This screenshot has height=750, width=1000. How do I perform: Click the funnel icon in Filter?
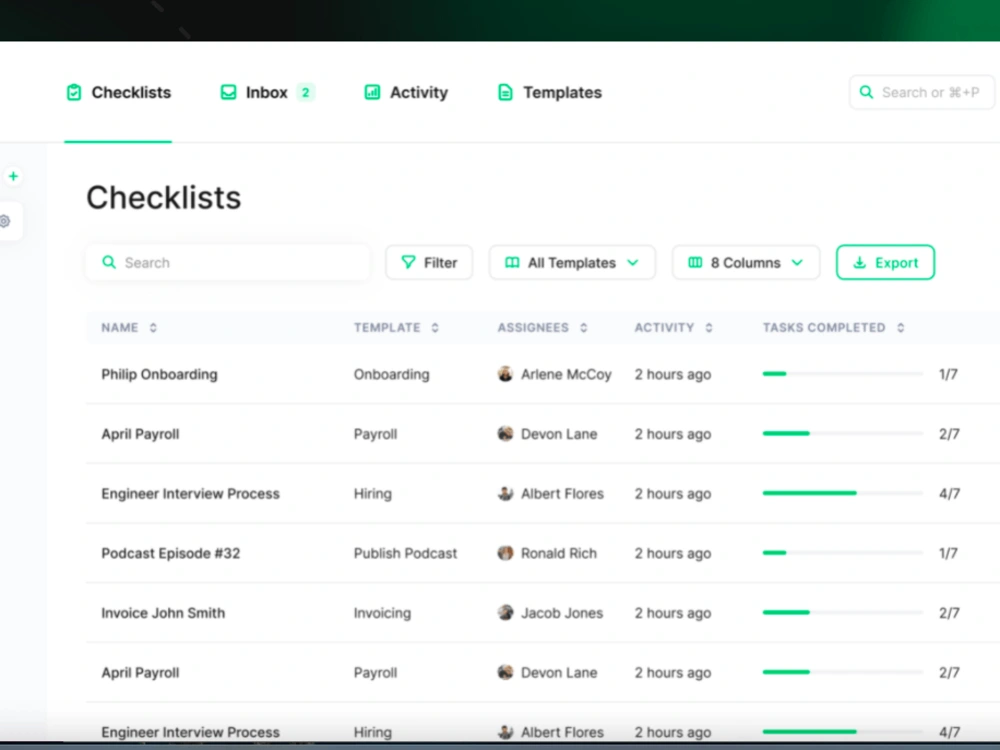tap(408, 262)
